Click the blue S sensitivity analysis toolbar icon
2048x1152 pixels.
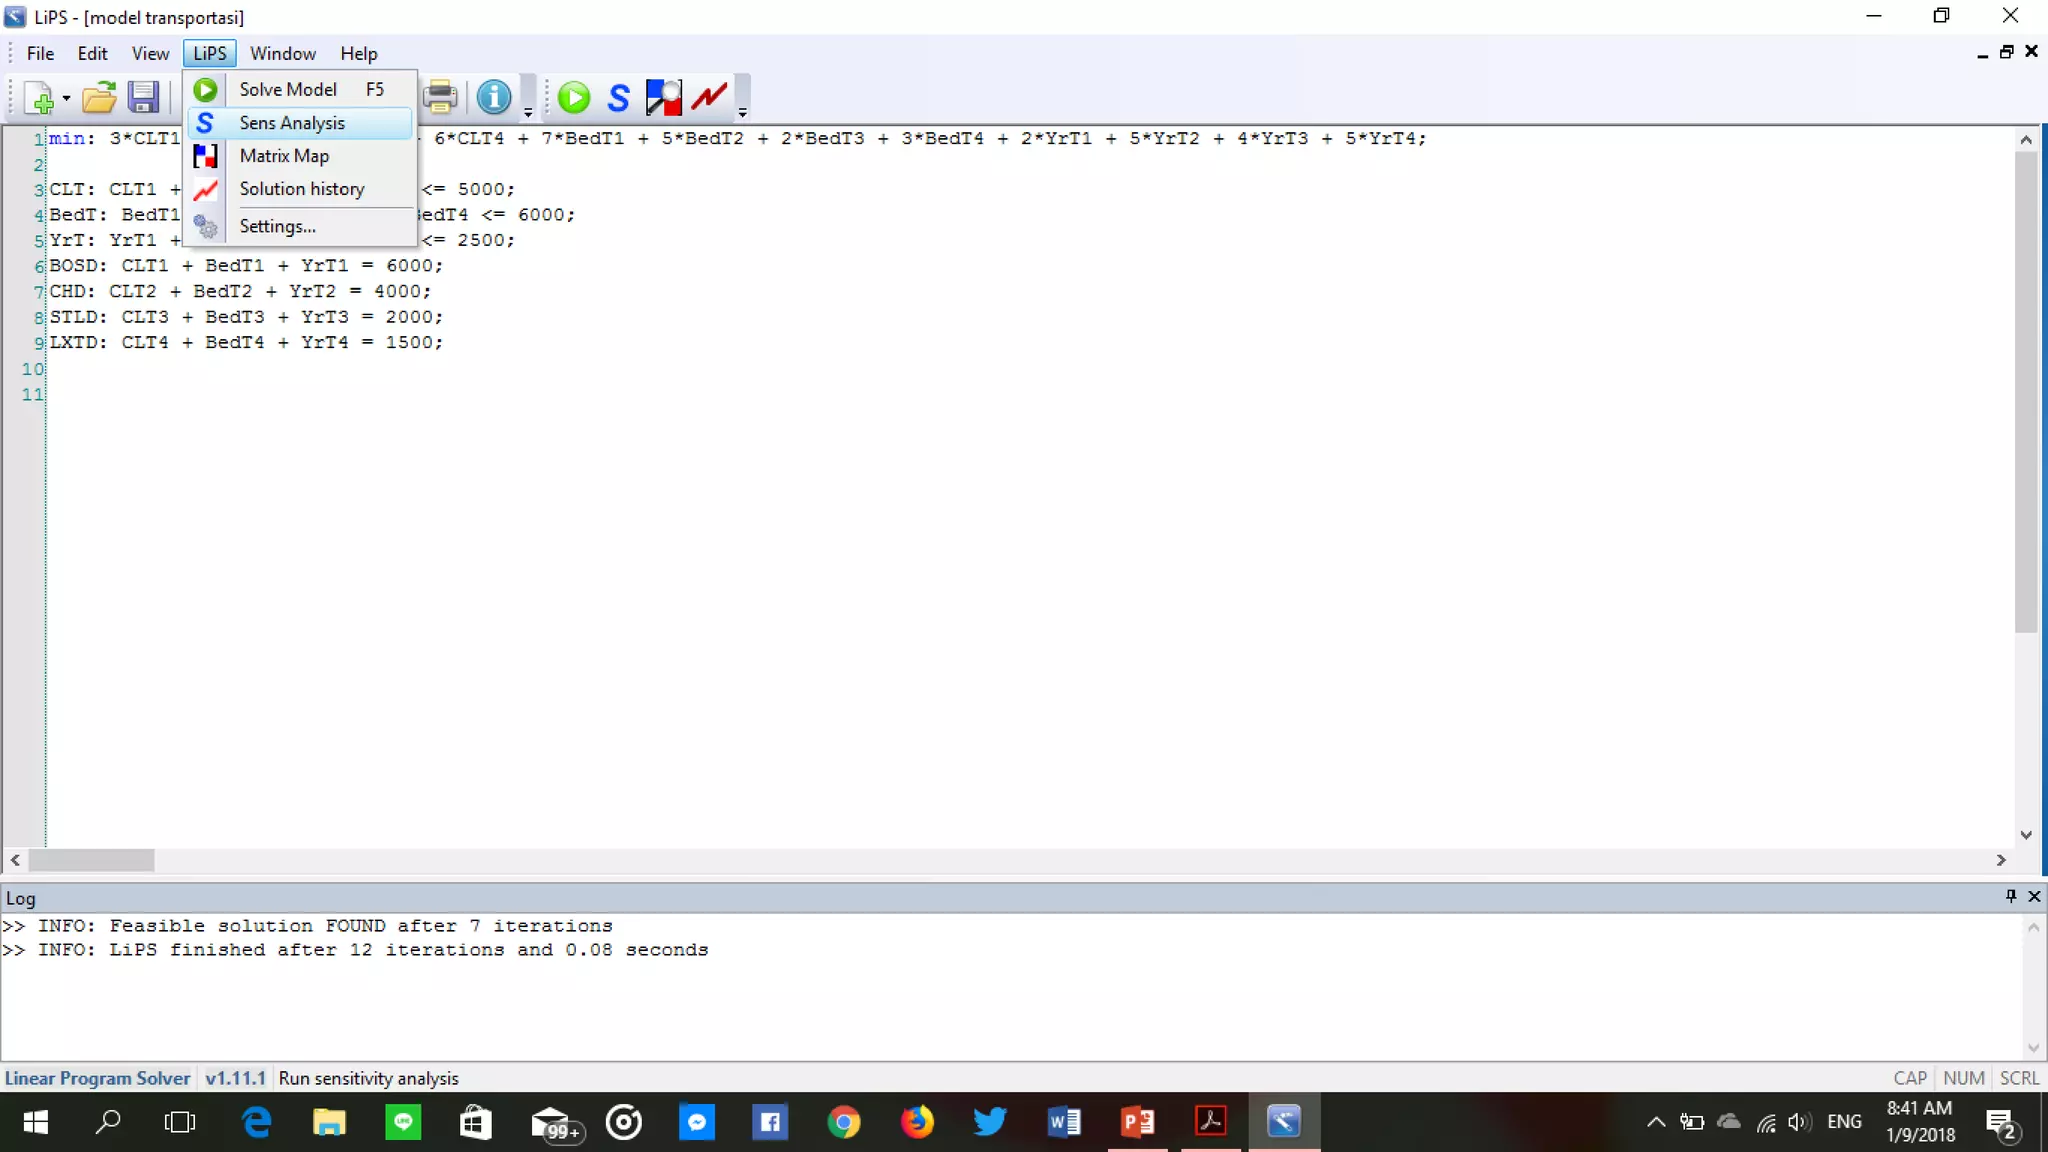tap(619, 97)
